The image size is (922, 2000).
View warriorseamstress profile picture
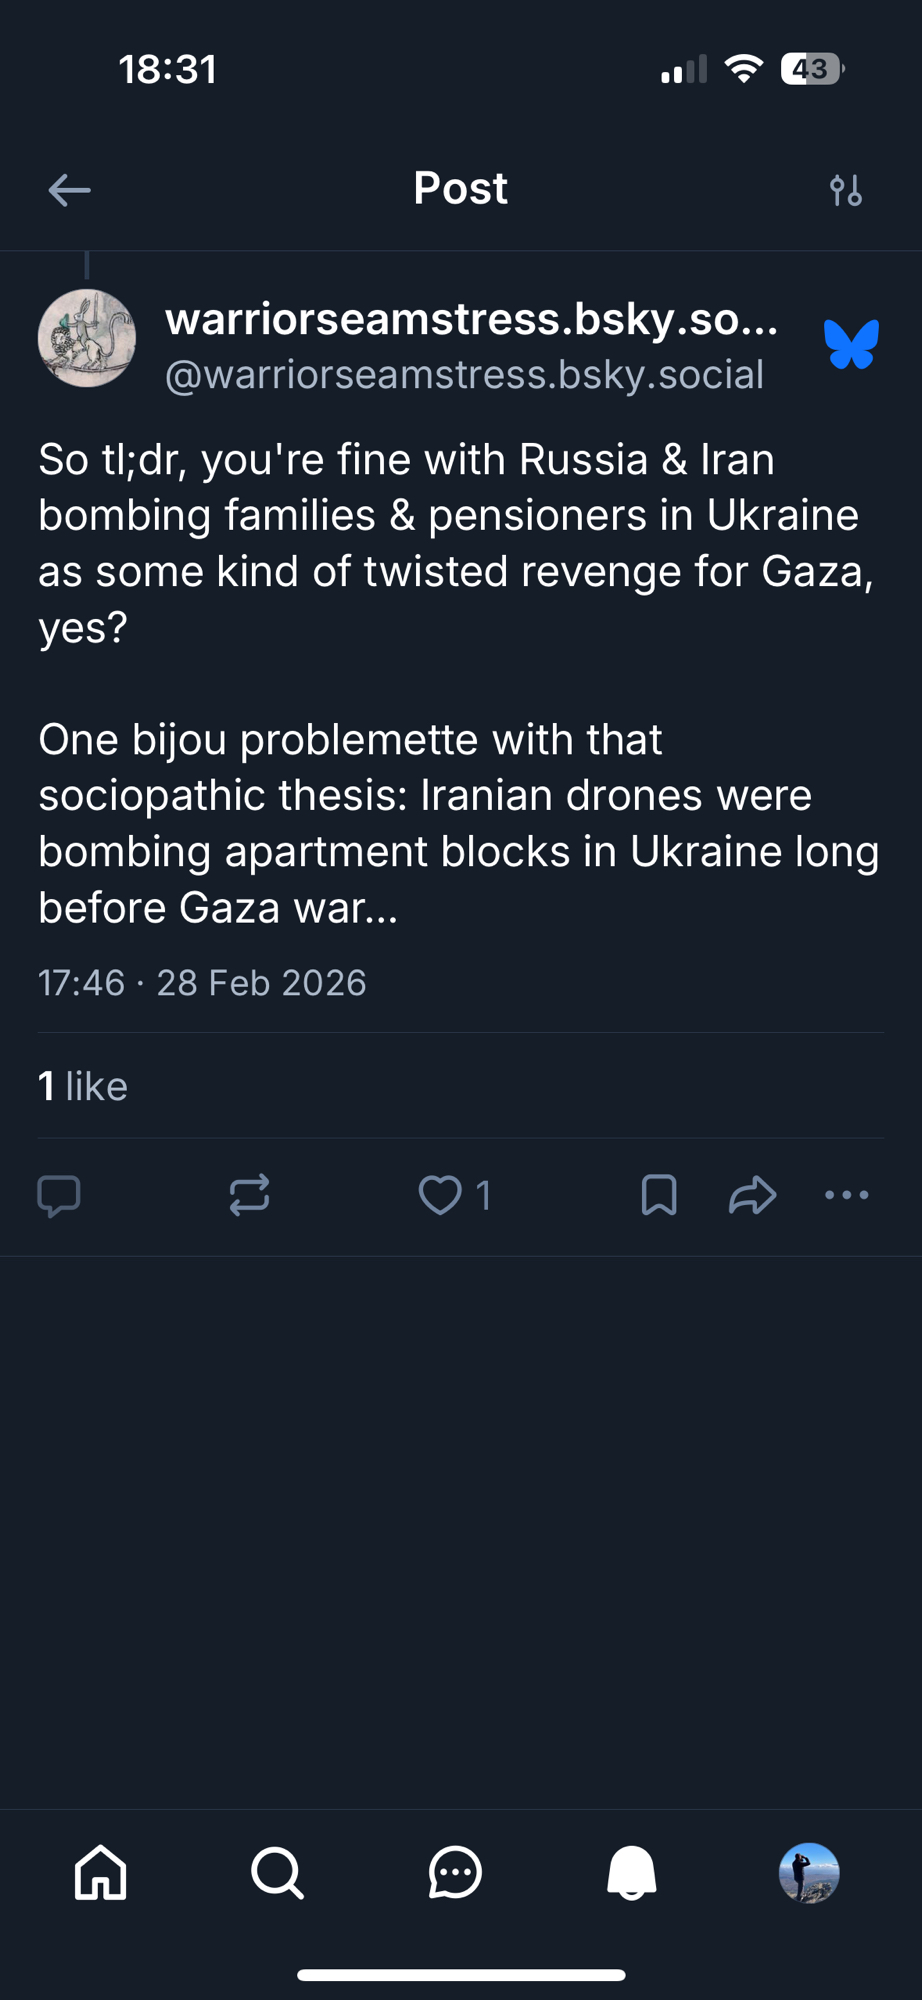pyautogui.click(x=87, y=338)
